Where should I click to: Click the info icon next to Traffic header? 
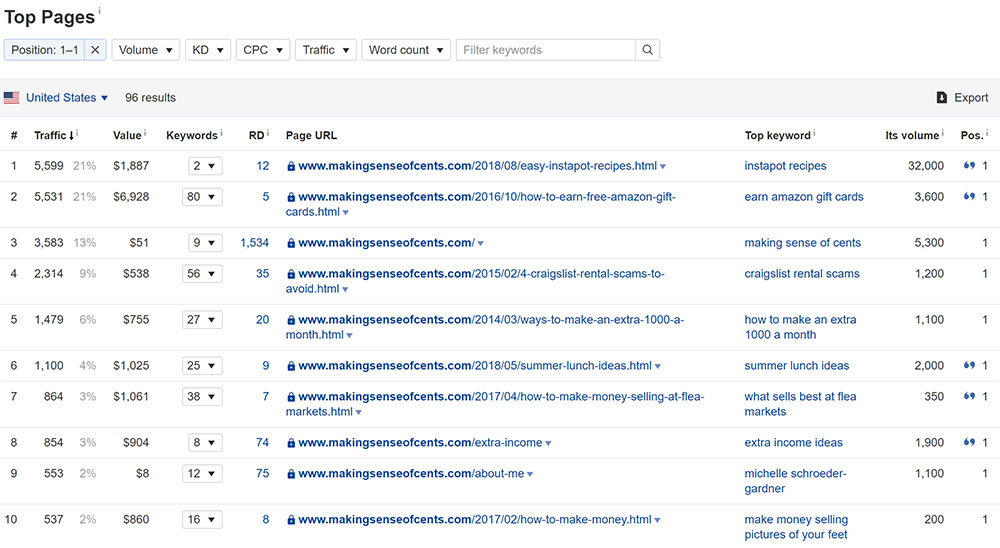tap(77, 133)
